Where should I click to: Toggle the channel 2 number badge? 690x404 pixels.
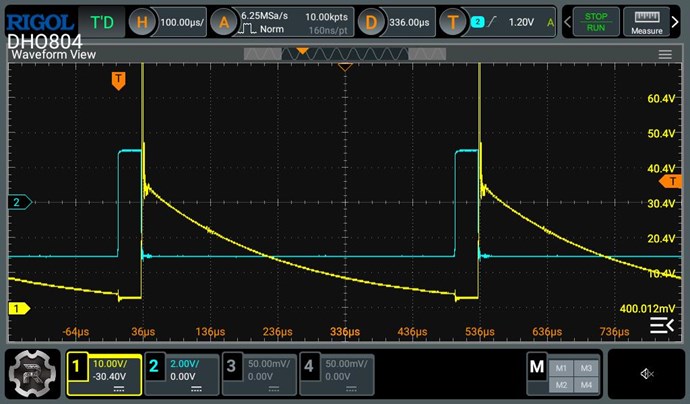154,366
